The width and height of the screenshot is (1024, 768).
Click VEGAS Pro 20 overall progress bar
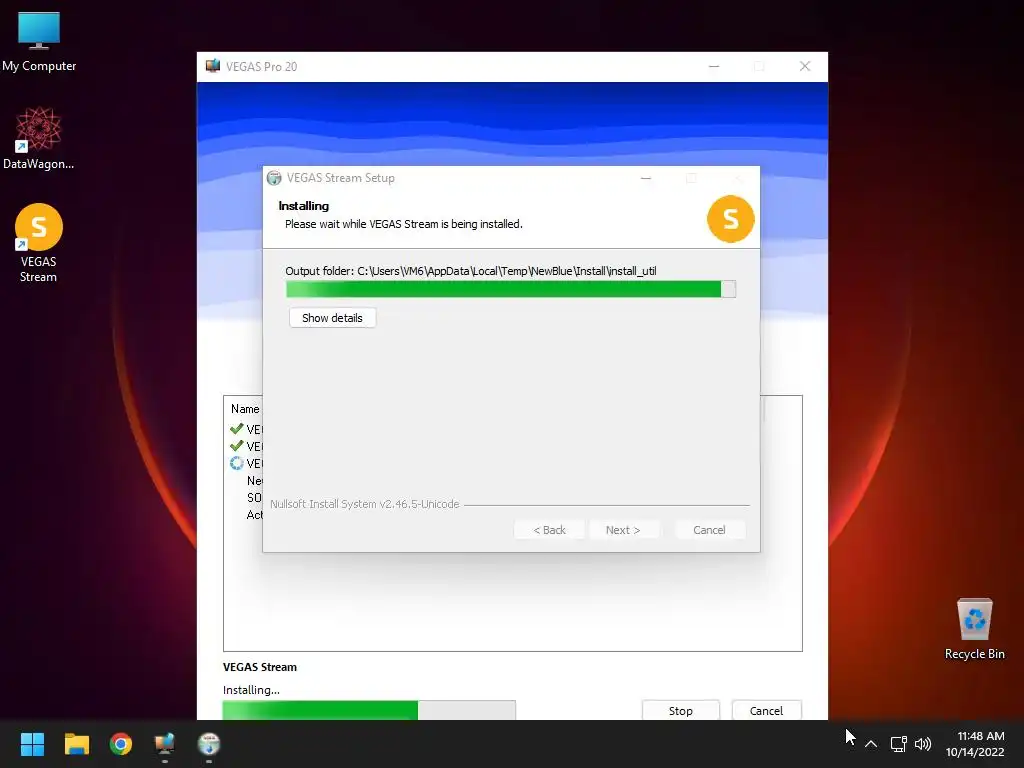point(369,710)
